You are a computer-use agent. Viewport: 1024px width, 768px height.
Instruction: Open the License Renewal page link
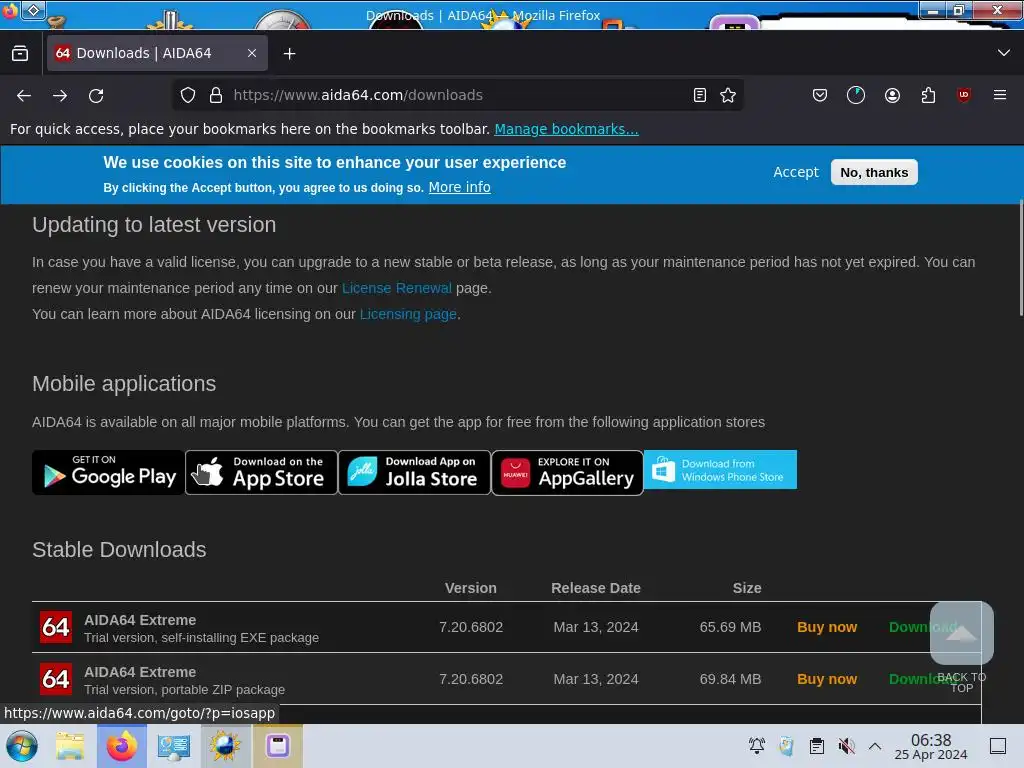pos(396,288)
